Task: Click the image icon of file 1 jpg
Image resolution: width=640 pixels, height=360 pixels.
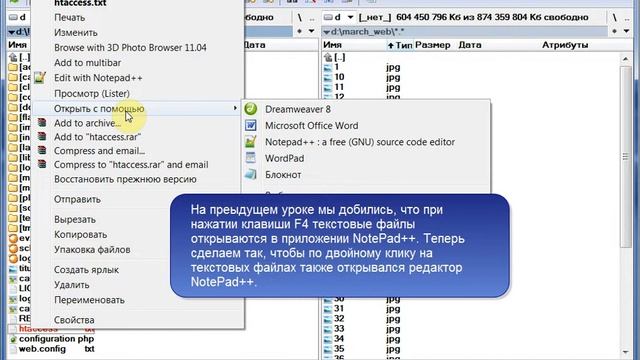Action: point(328,68)
